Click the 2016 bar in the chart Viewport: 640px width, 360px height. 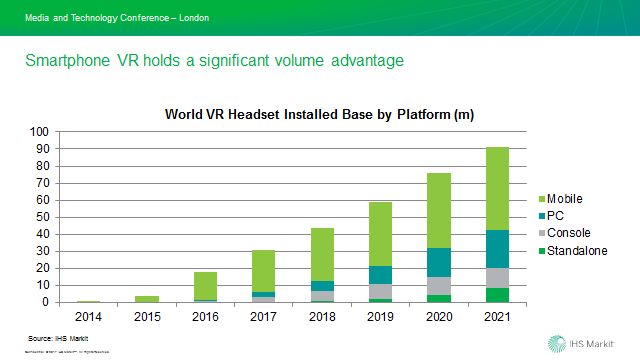point(205,287)
